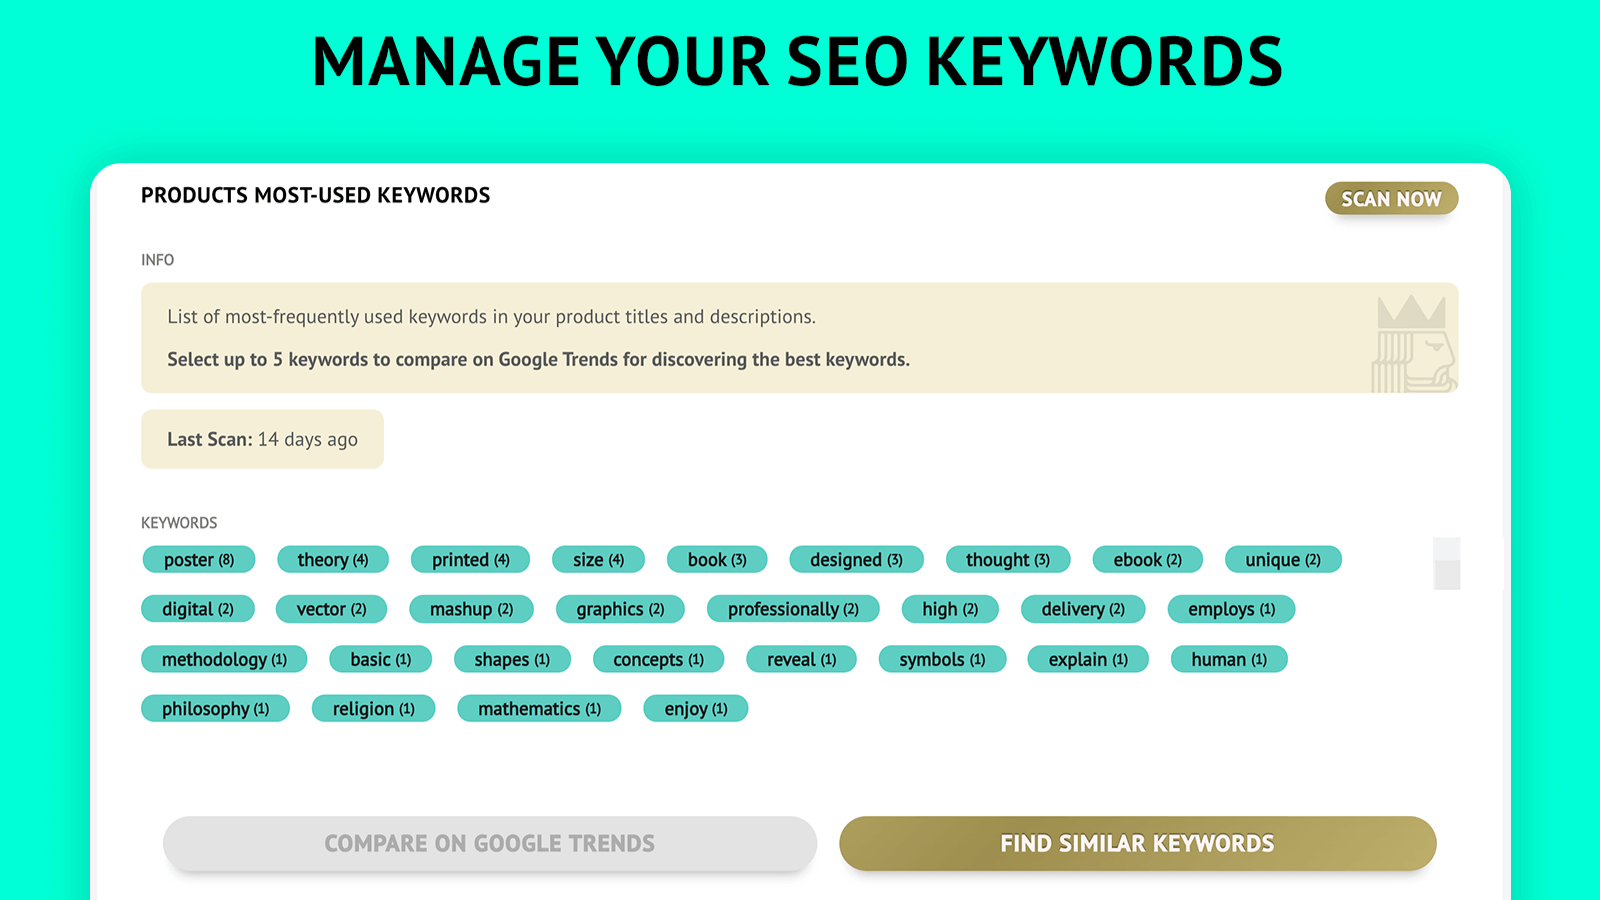Select the 'mathematics' keyword tag
This screenshot has width=1600, height=900.
[x=539, y=709]
